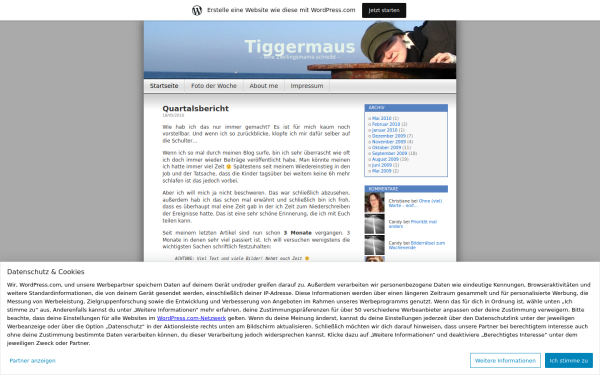Open the September 2009 archive

pos(390,153)
